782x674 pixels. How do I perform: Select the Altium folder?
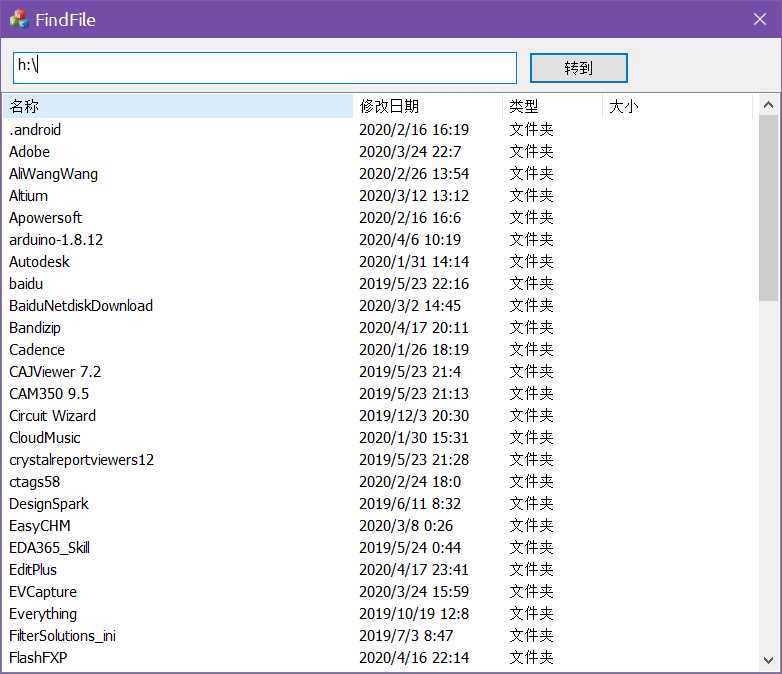pos(28,196)
